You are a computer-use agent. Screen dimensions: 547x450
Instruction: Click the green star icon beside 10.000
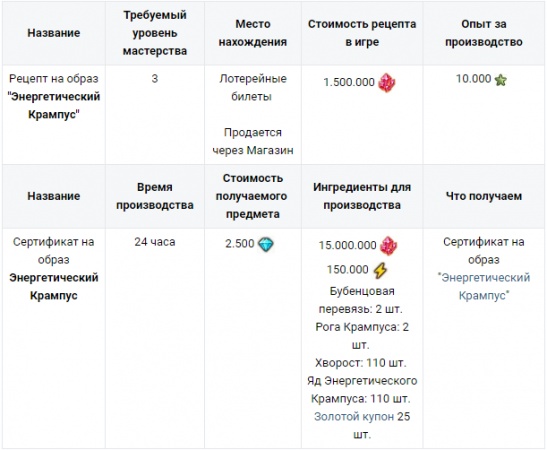501,80
